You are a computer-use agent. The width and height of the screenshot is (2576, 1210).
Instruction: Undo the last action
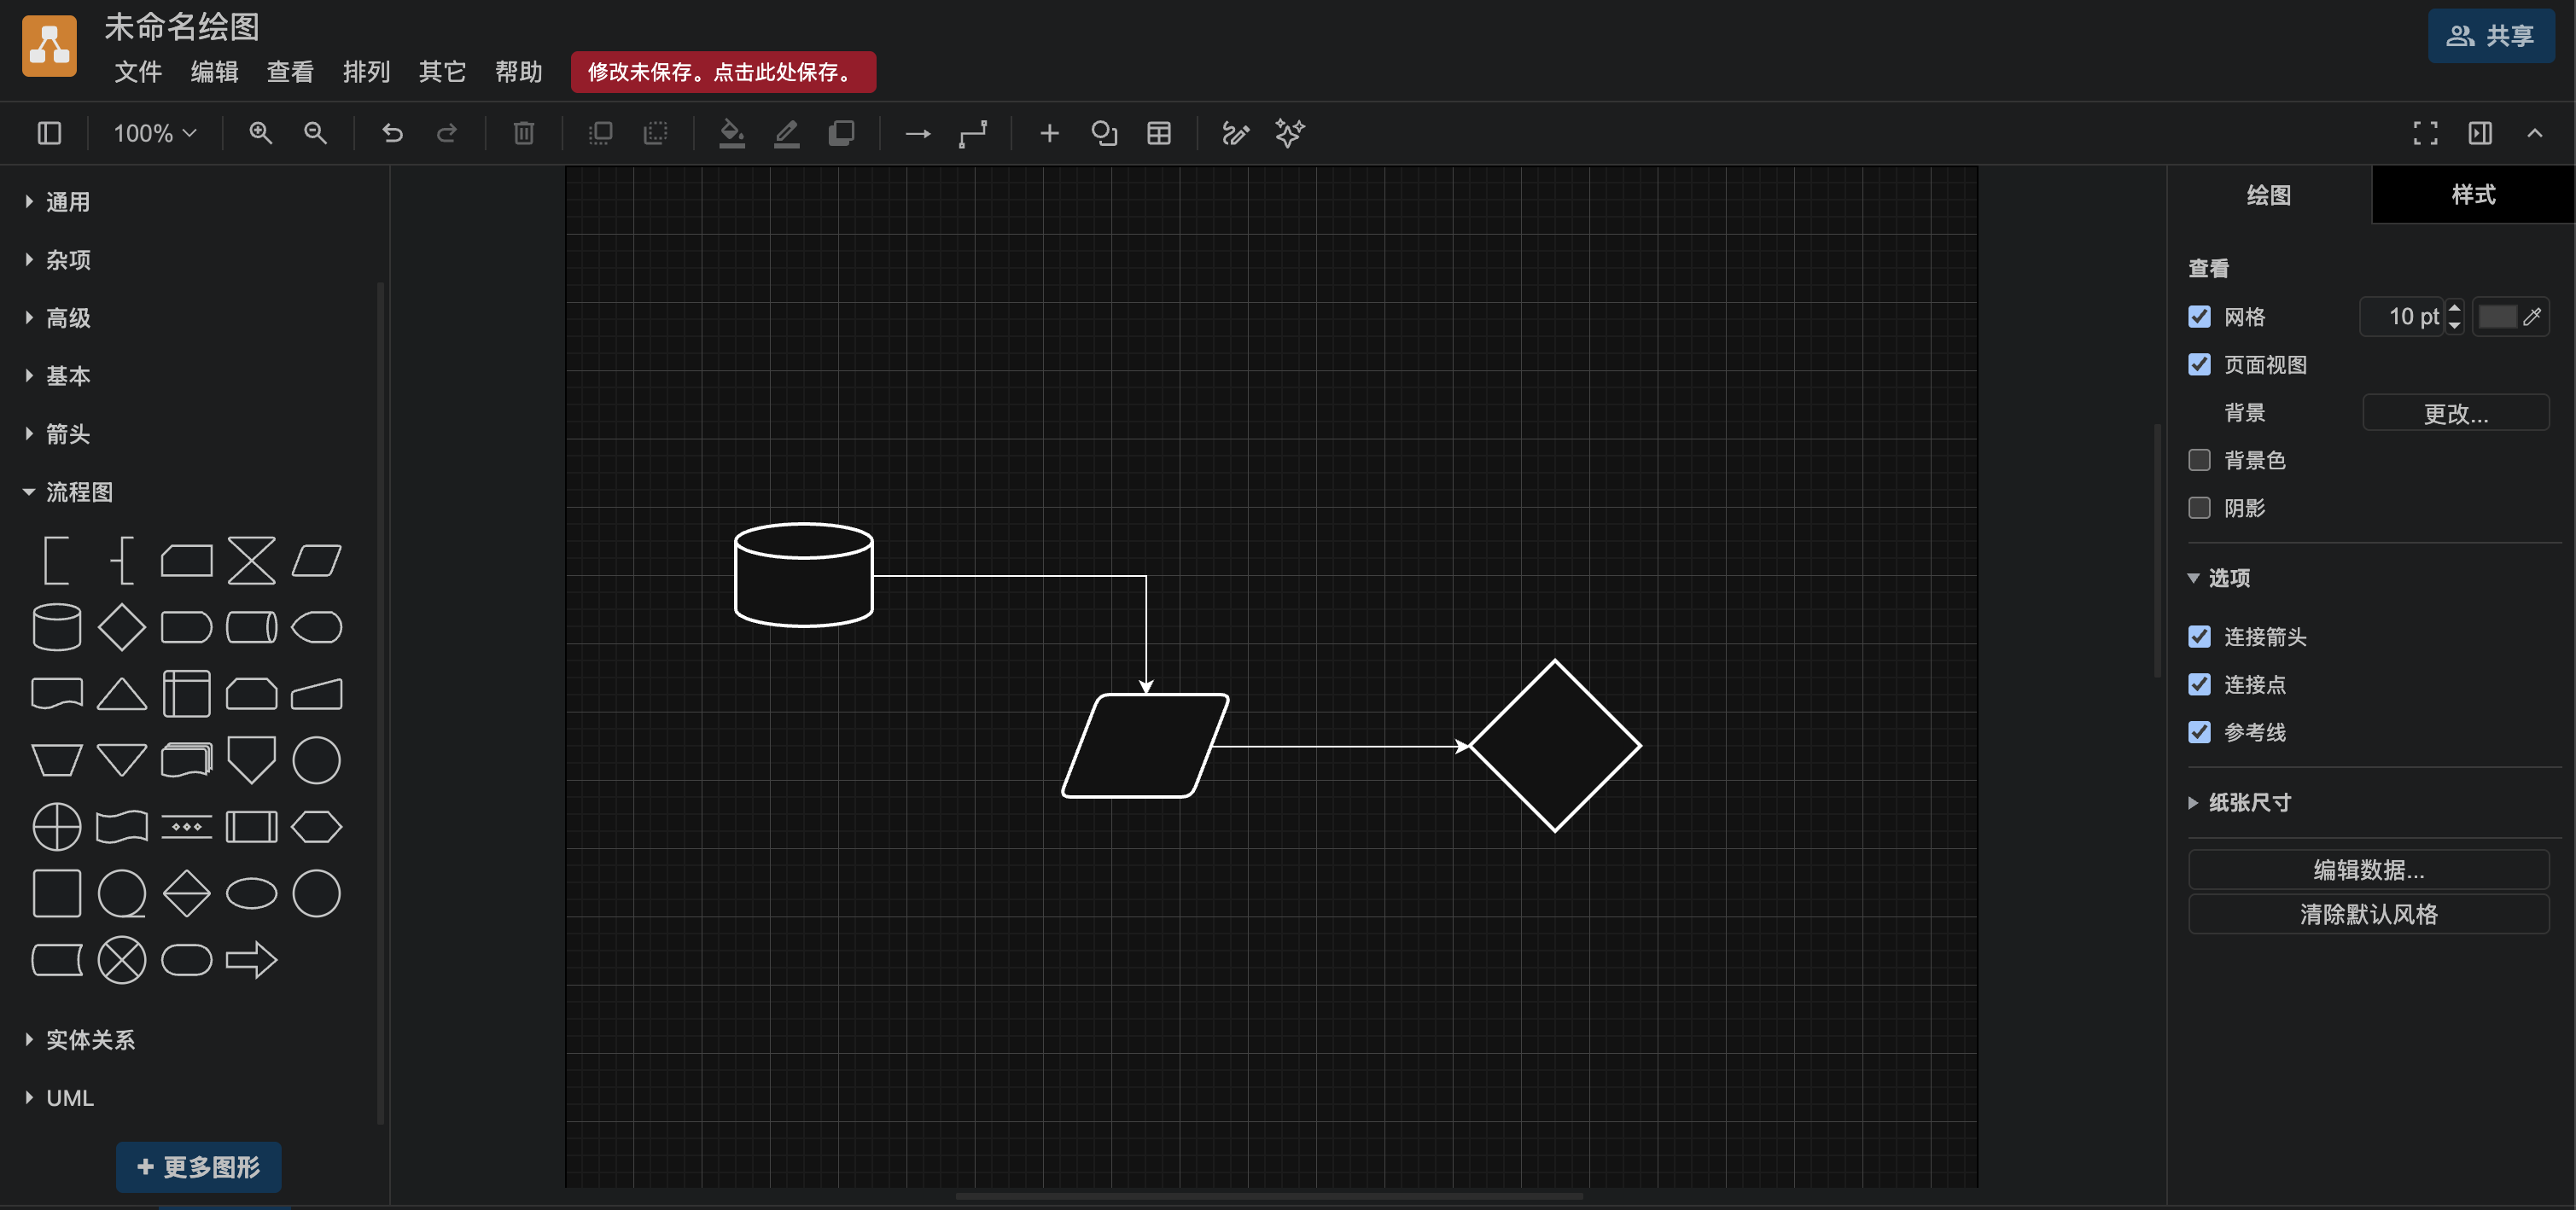(x=392, y=133)
